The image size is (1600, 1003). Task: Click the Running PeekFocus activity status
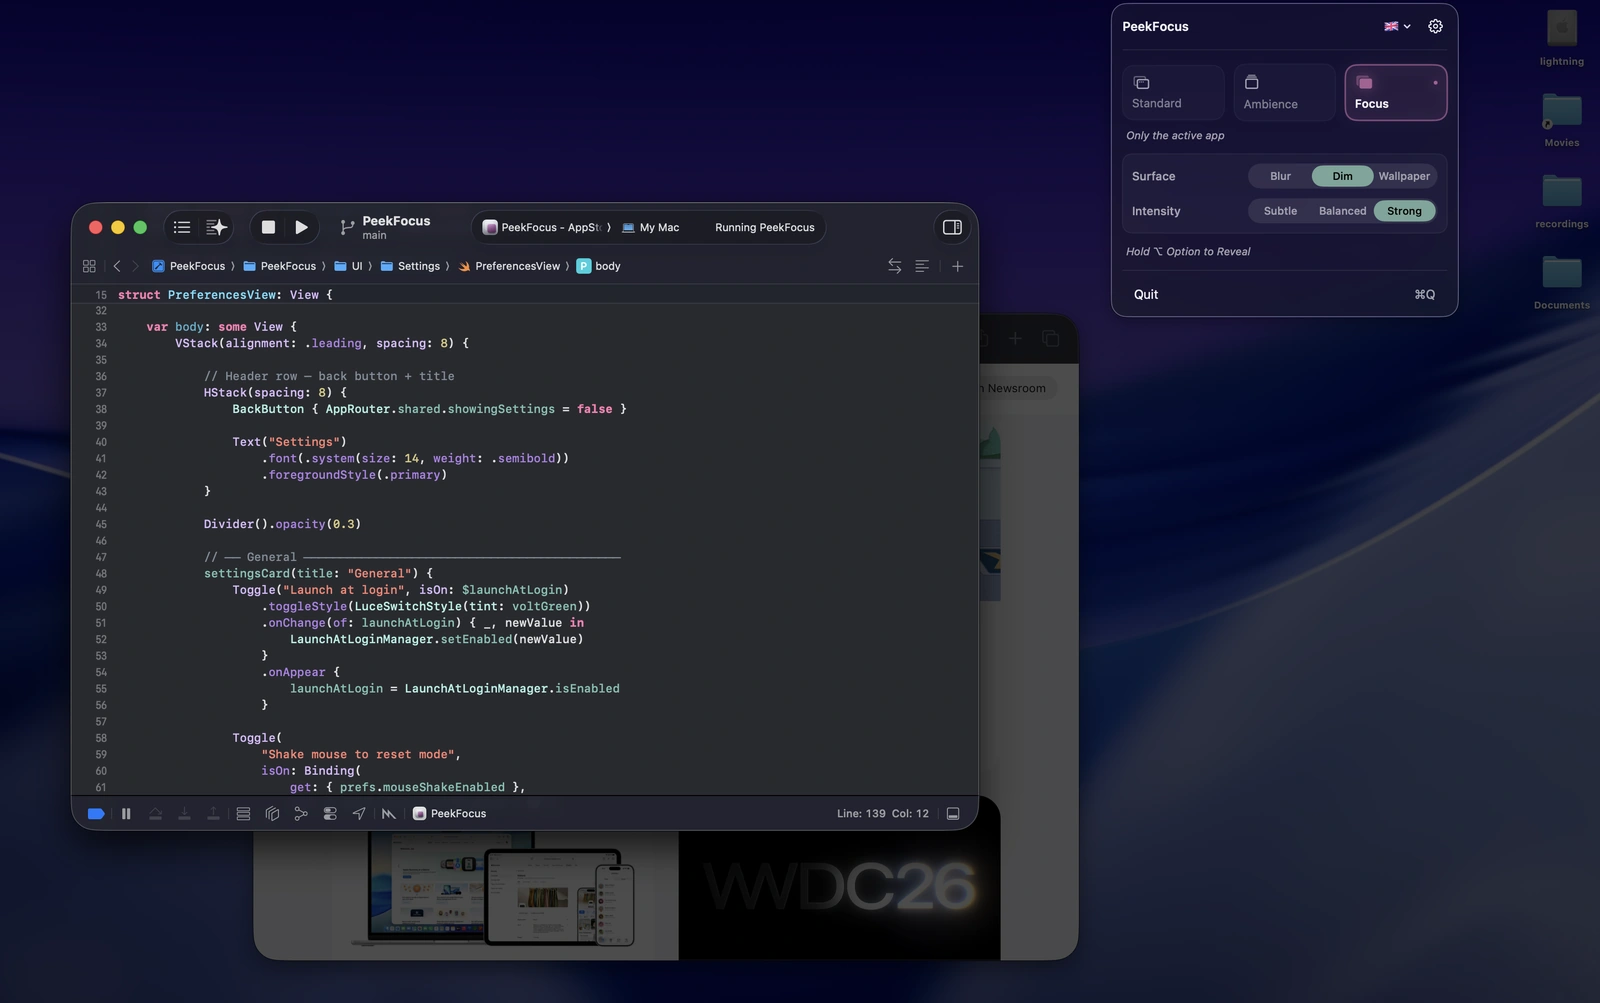pos(765,228)
